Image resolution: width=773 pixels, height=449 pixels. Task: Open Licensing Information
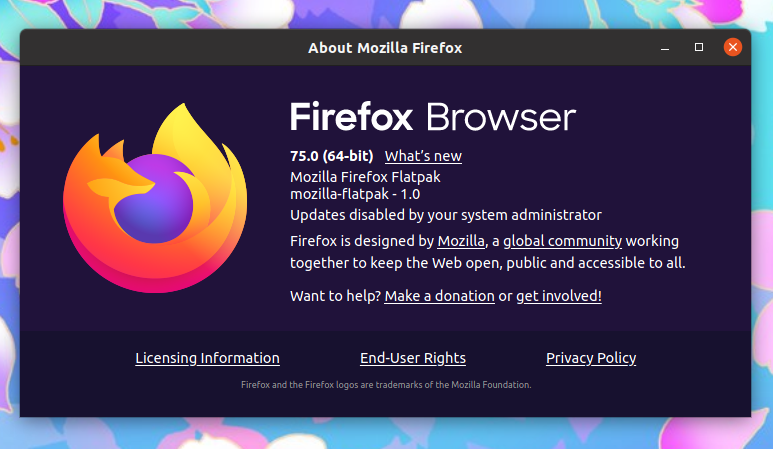point(208,358)
